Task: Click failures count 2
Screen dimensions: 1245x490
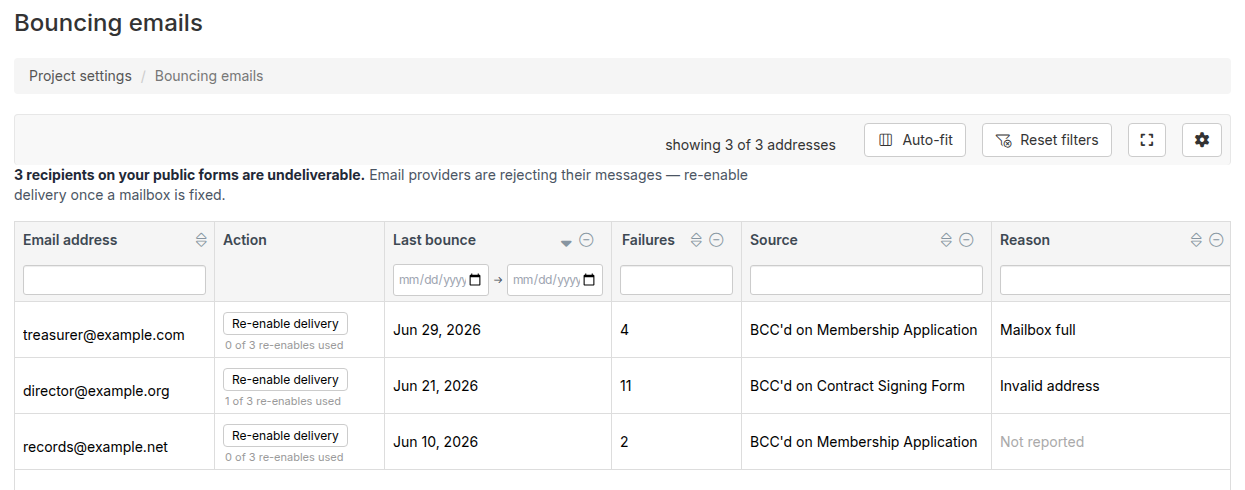Action: pos(625,442)
